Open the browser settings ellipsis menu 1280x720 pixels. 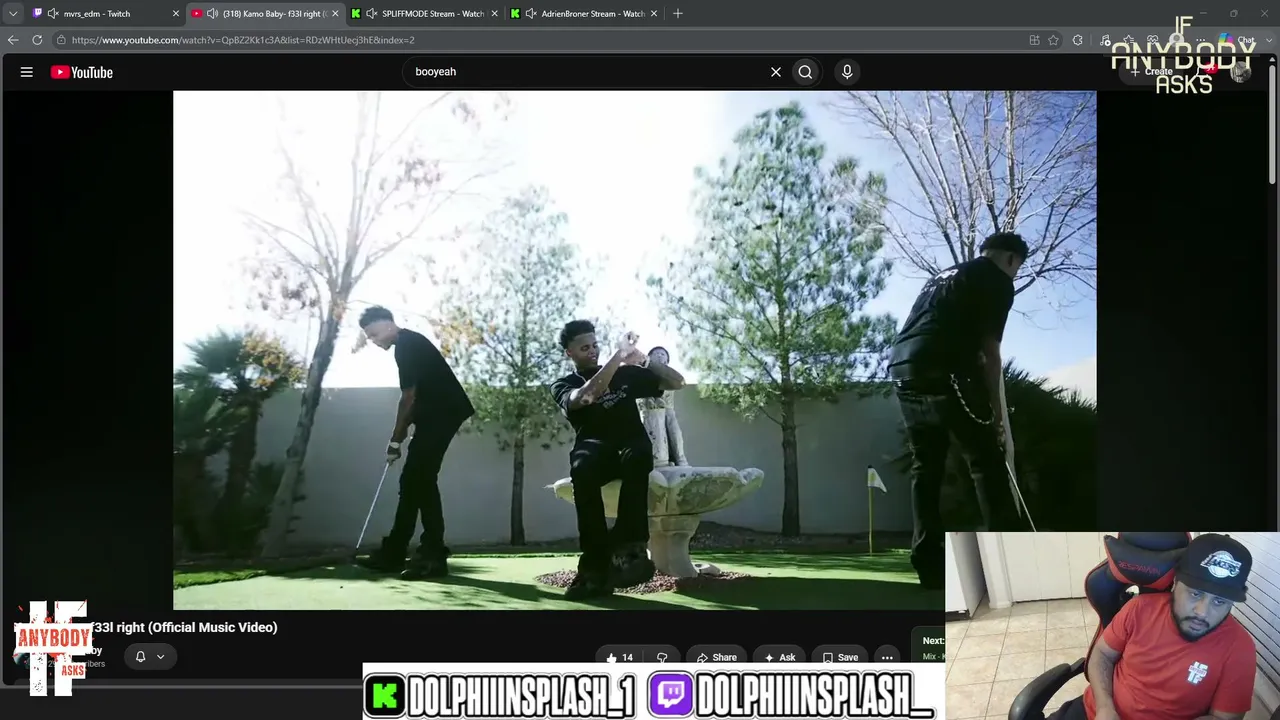(x=1201, y=40)
